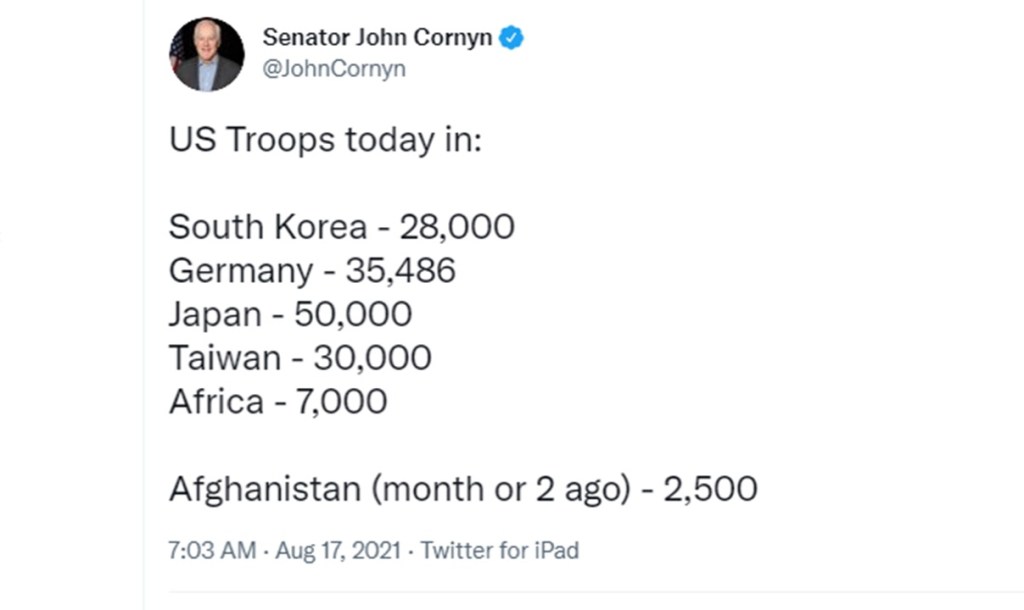Image resolution: width=1024 pixels, height=610 pixels.
Task: Click the word 'Africa' in tweet
Action: (216, 401)
